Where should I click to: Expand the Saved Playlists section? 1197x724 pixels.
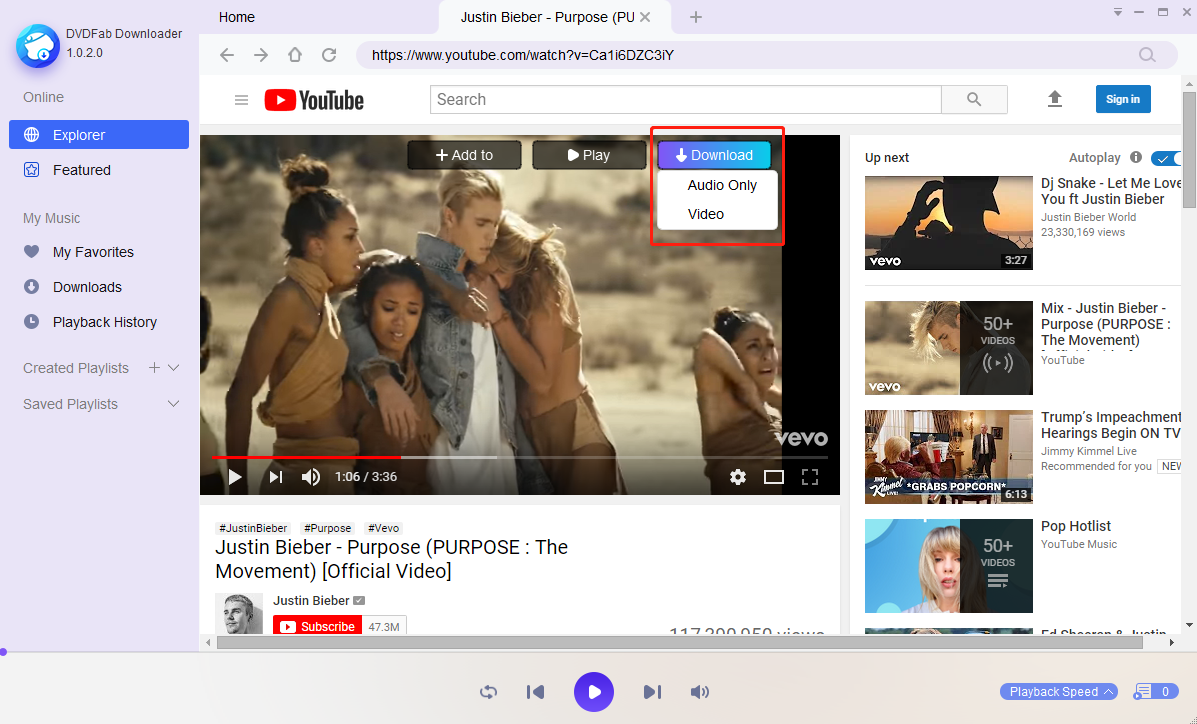(173, 404)
